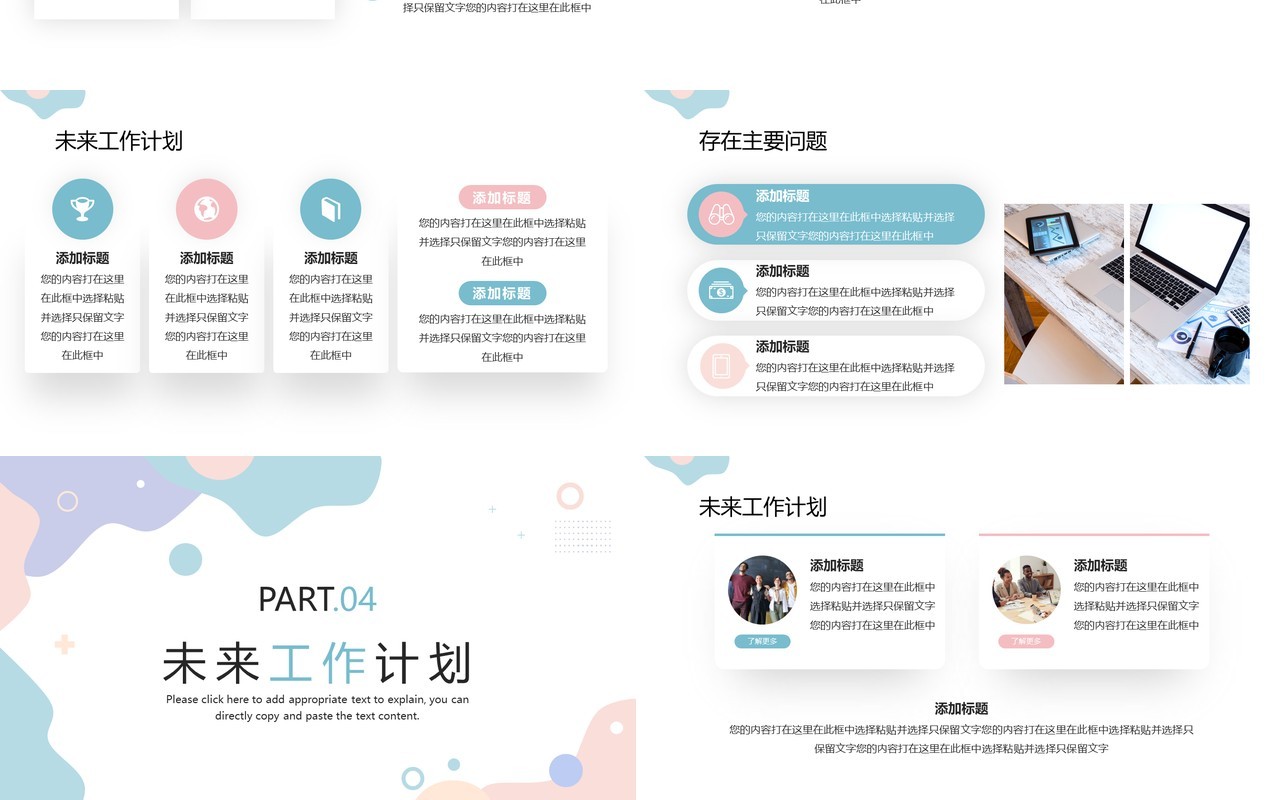Screen dimensions: 1280x800
Task: Click the body text under the blue 添加标题 pill
Action: click(x=502, y=338)
